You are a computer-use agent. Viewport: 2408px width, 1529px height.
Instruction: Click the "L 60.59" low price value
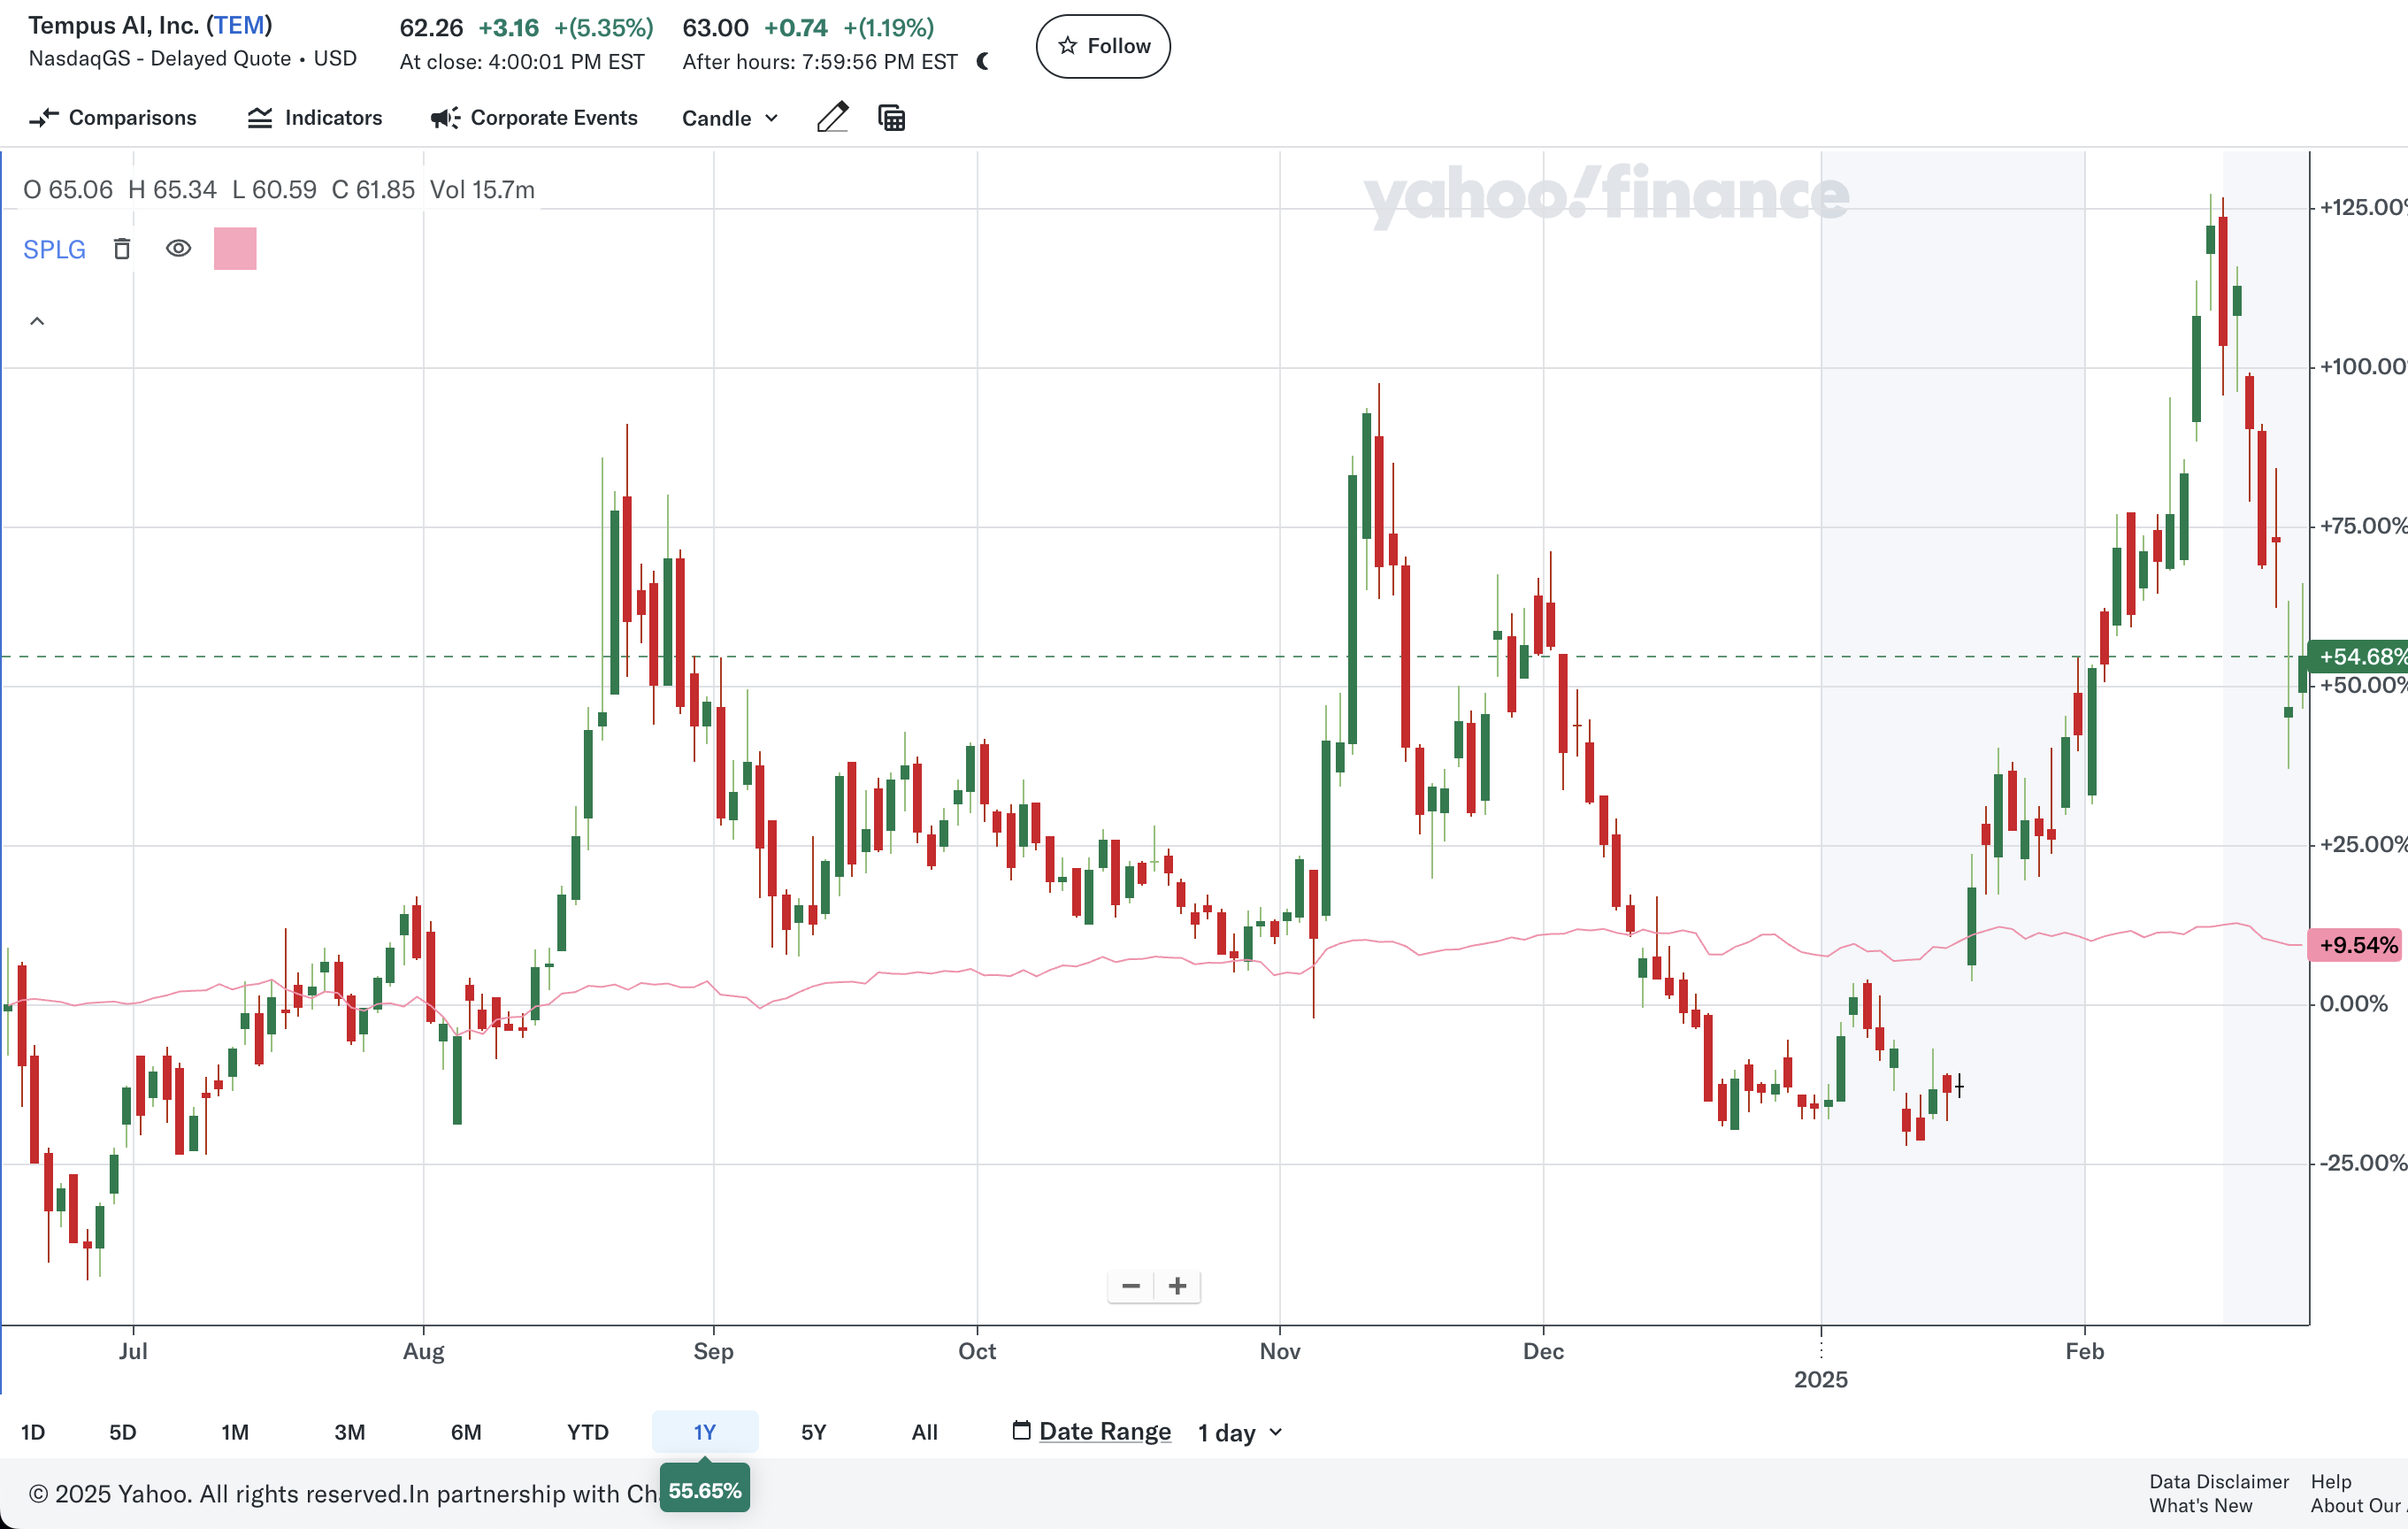pos(274,190)
